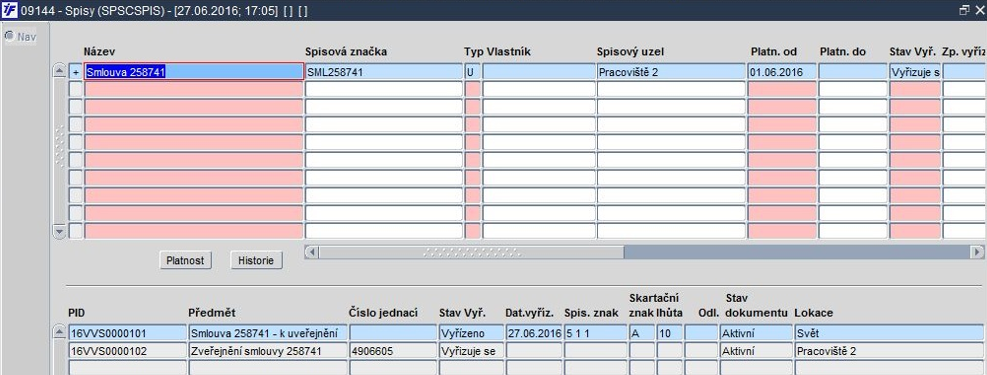Click Předmět Smlouva 258741 - k uveřejnění
This screenshot has width=987, height=375.
pyautogui.click(x=268, y=333)
